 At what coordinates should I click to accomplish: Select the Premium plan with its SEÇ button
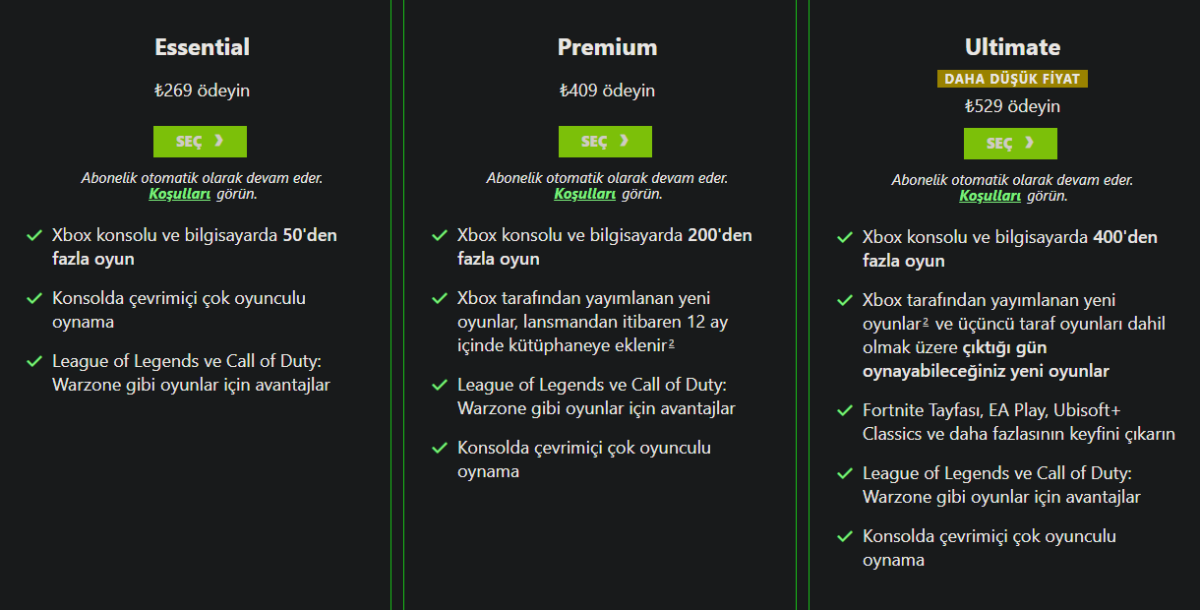(x=605, y=141)
